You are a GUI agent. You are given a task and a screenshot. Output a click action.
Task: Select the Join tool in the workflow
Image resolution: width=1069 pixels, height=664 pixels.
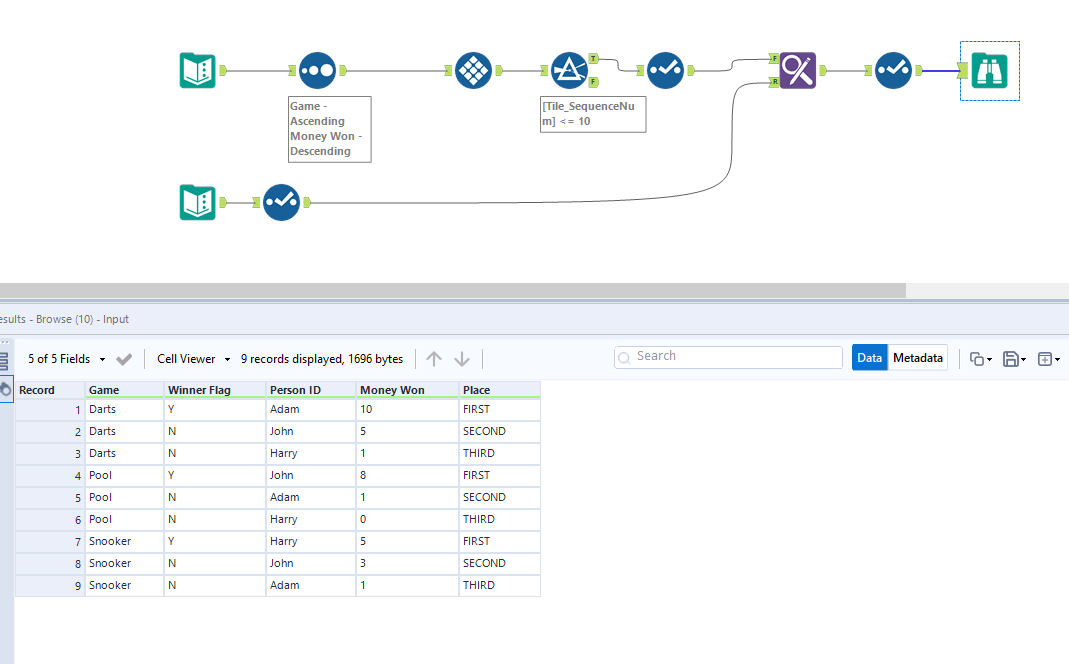click(x=797, y=70)
